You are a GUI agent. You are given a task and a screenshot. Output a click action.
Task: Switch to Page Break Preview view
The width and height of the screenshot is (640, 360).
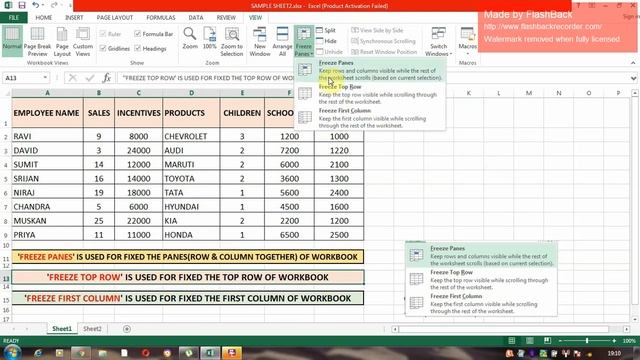tap(37, 42)
